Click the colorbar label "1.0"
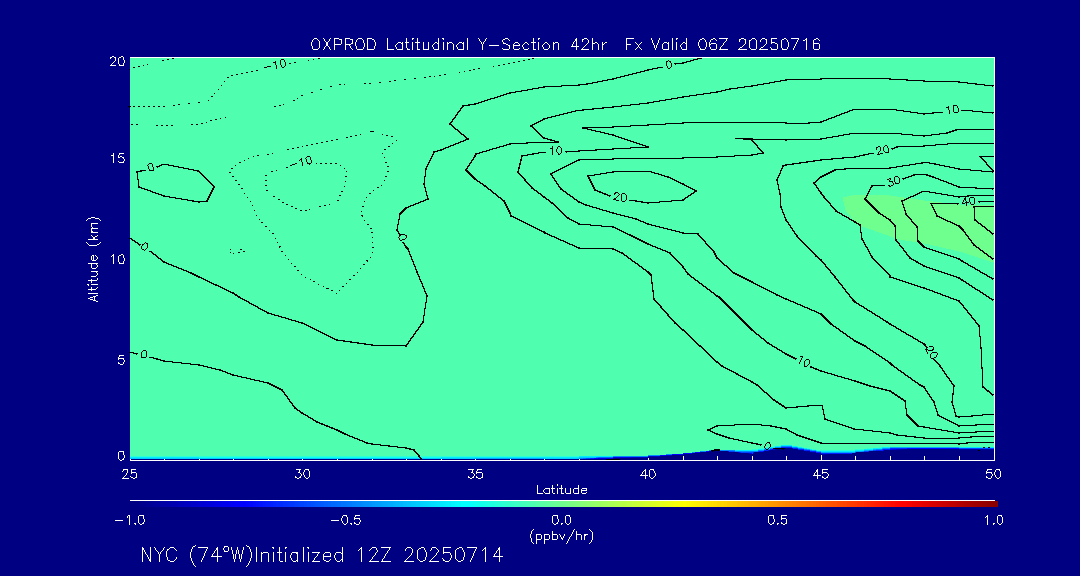1080x576 pixels. click(993, 520)
